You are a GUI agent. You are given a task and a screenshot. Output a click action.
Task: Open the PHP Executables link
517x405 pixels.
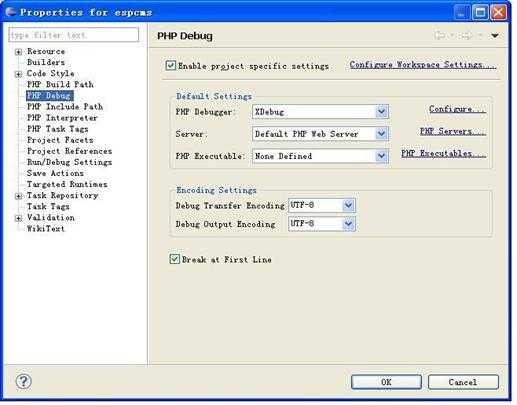tap(443, 153)
